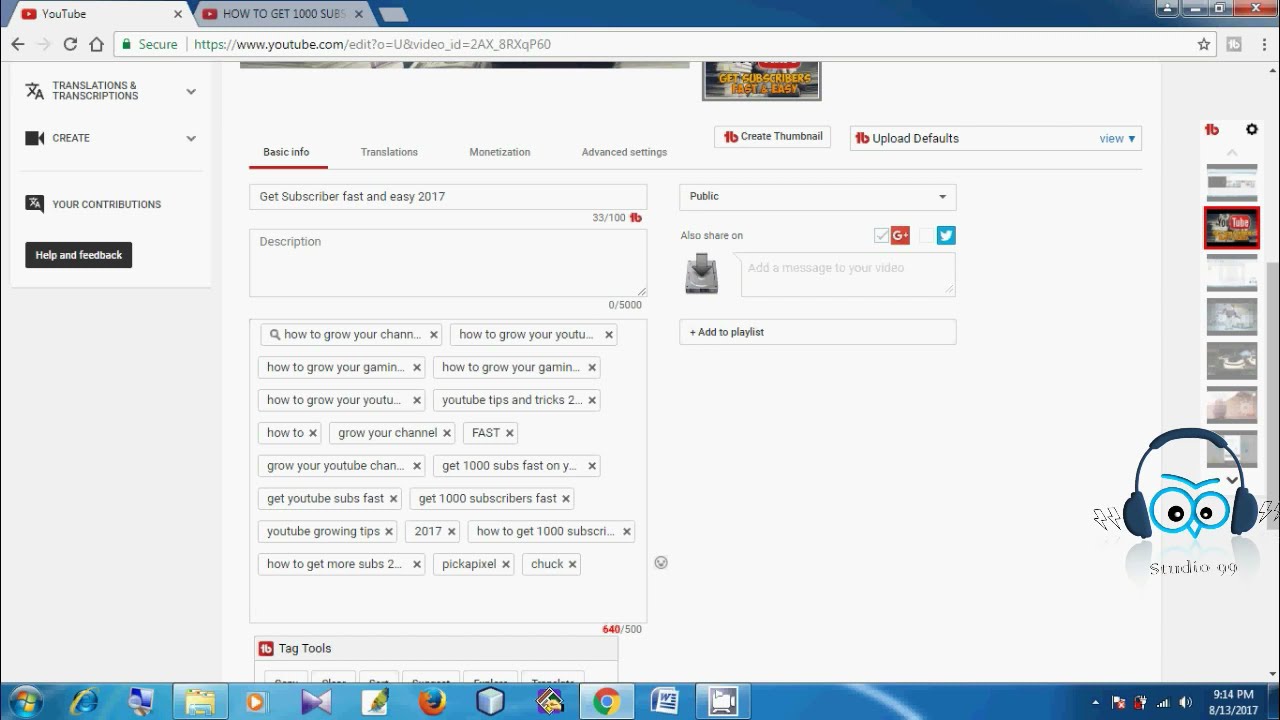Expand Translations & Transcriptions menu

click(110, 91)
